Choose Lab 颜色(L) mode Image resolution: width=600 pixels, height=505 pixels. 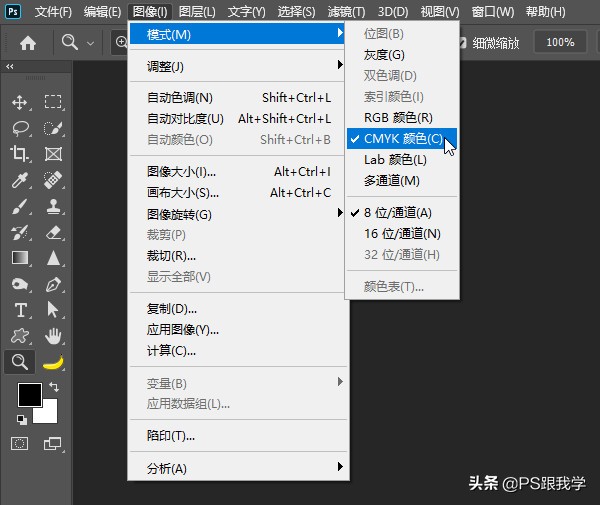click(x=402, y=160)
